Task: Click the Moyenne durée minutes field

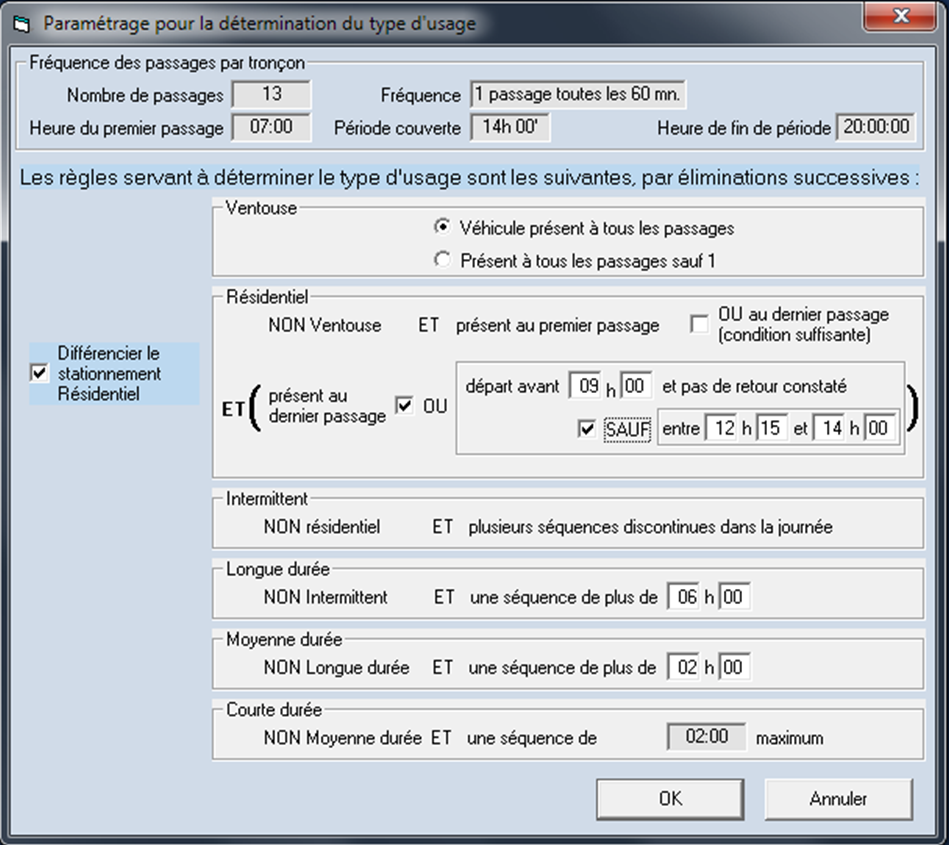Action: 734,667
